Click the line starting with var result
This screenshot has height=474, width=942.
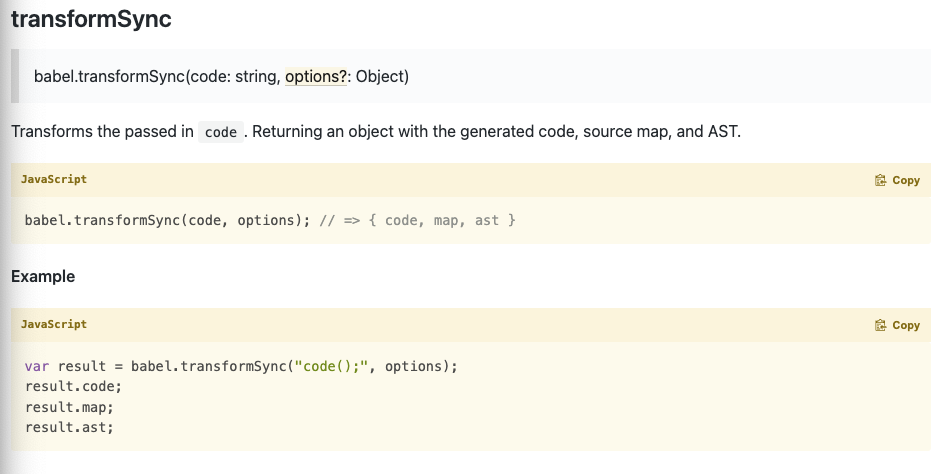pyautogui.click(x=241, y=366)
